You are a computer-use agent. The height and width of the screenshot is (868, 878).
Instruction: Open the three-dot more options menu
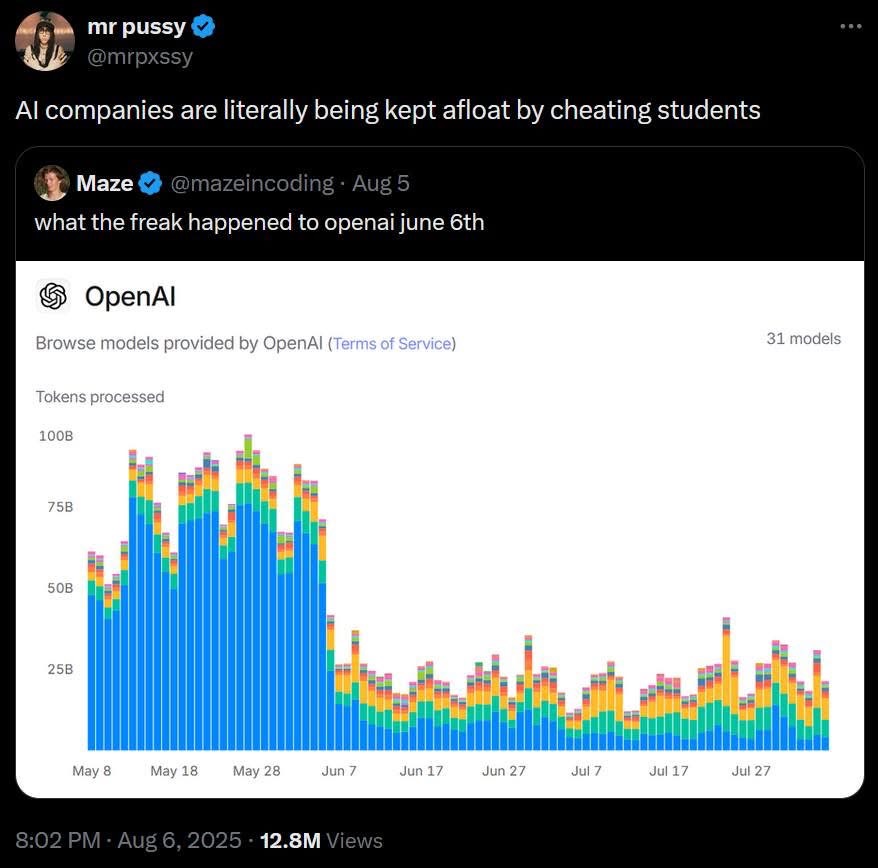pos(851,26)
